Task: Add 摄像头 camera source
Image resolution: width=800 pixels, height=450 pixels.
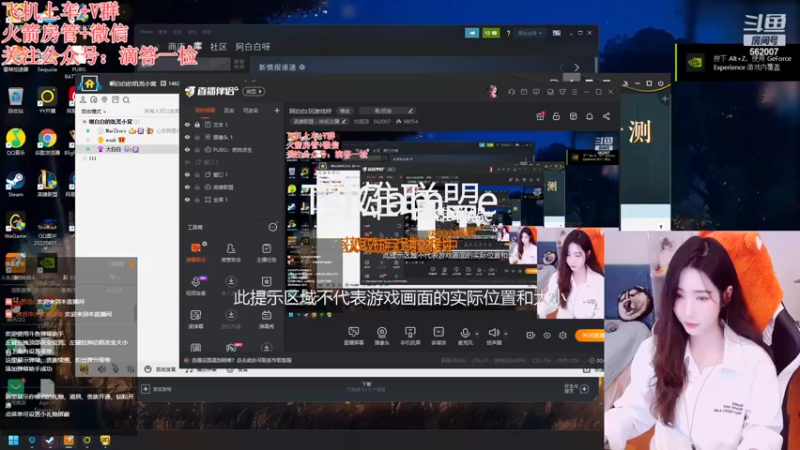Action: [382, 336]
